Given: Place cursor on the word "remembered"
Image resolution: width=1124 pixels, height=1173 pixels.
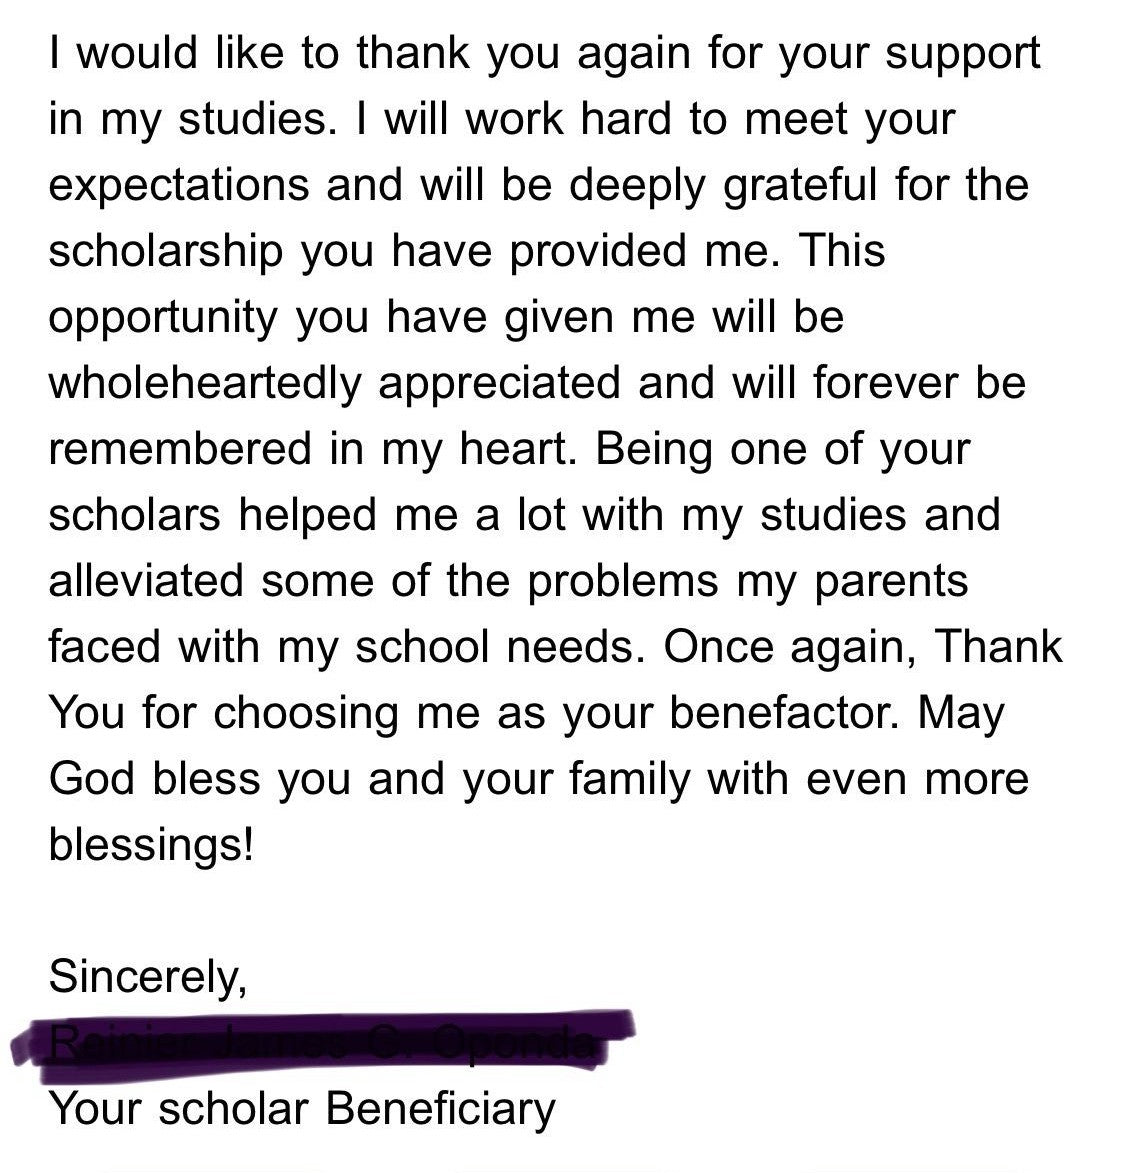Looking at the screenshot, I should [x=180, y=450].
